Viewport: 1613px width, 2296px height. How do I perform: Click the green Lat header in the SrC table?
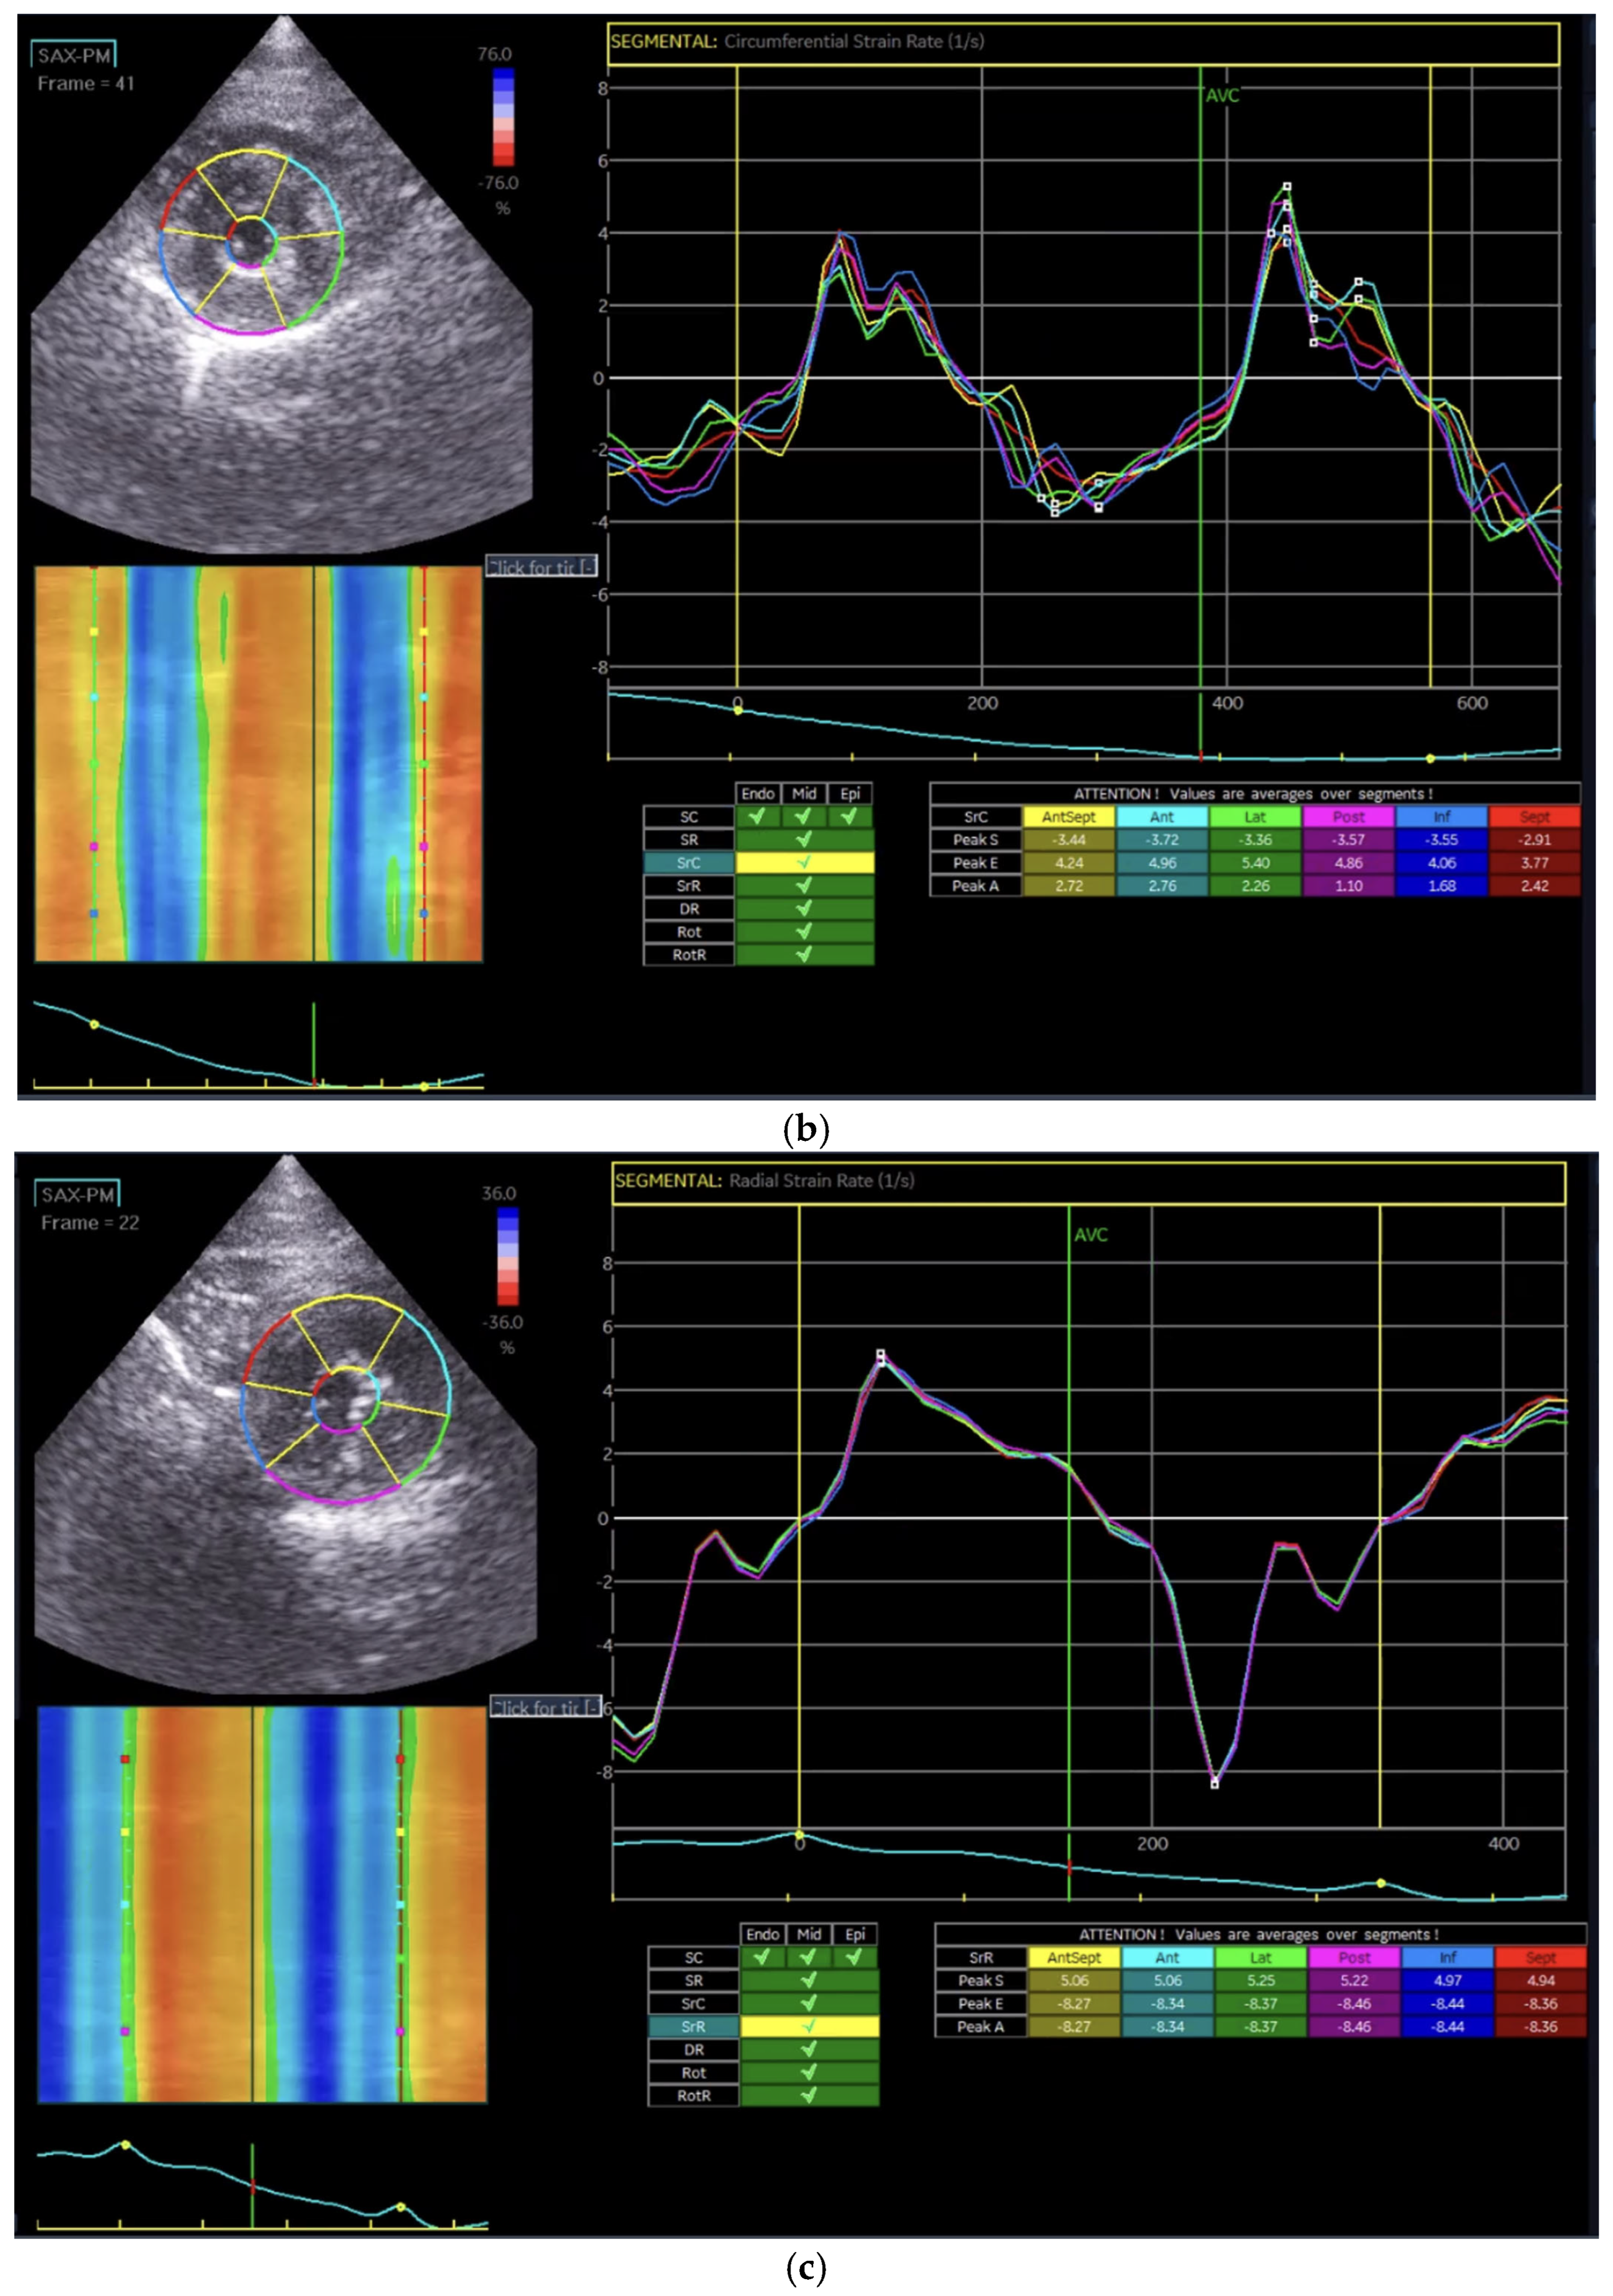(1255, 816)
